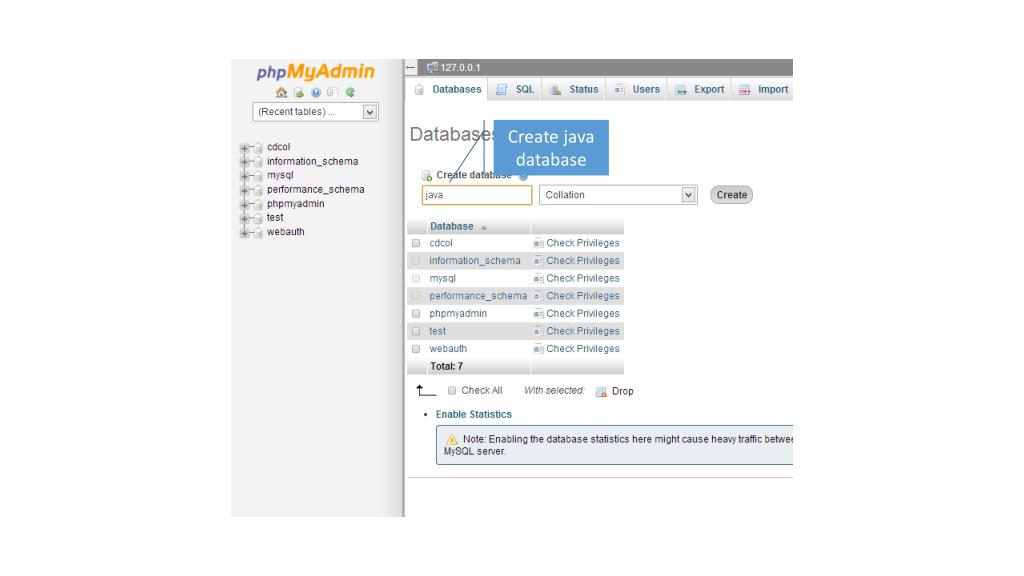Enable the Check All checkbox
This screenshot has width=1024, height=576.
click(x=452, y=391)
